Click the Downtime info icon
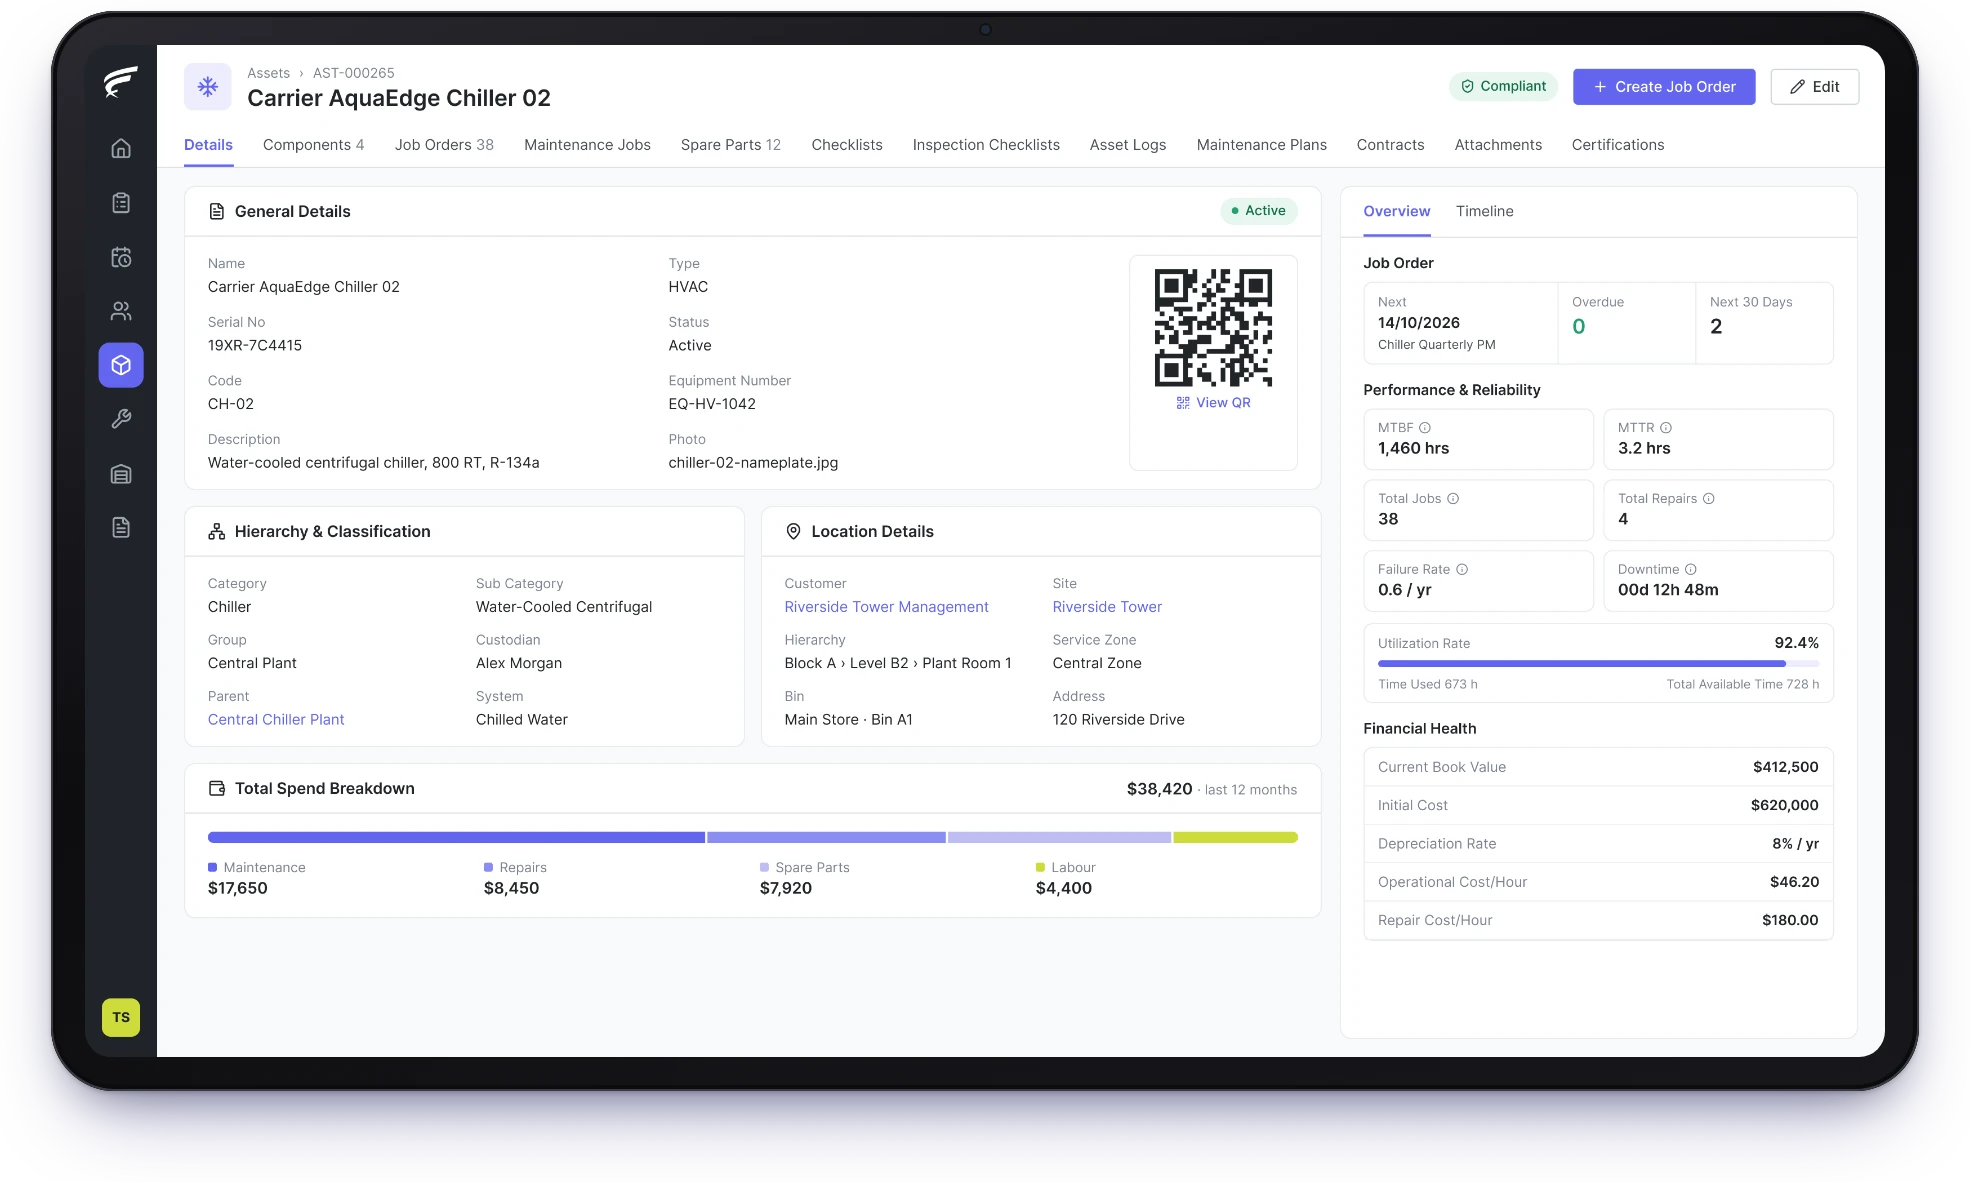 [x=1691, y=569]
